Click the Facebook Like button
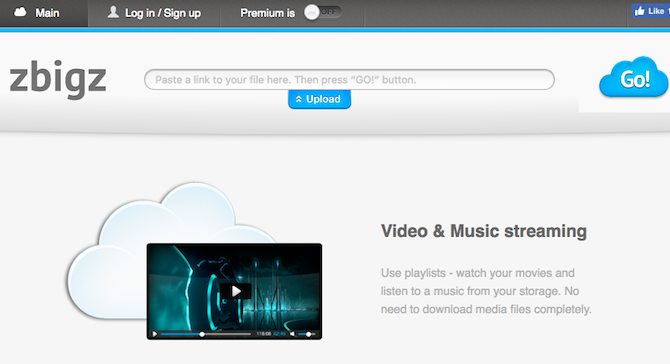Image resolution: width=670 pixels, height=364 pixels. tap(651, 11)
